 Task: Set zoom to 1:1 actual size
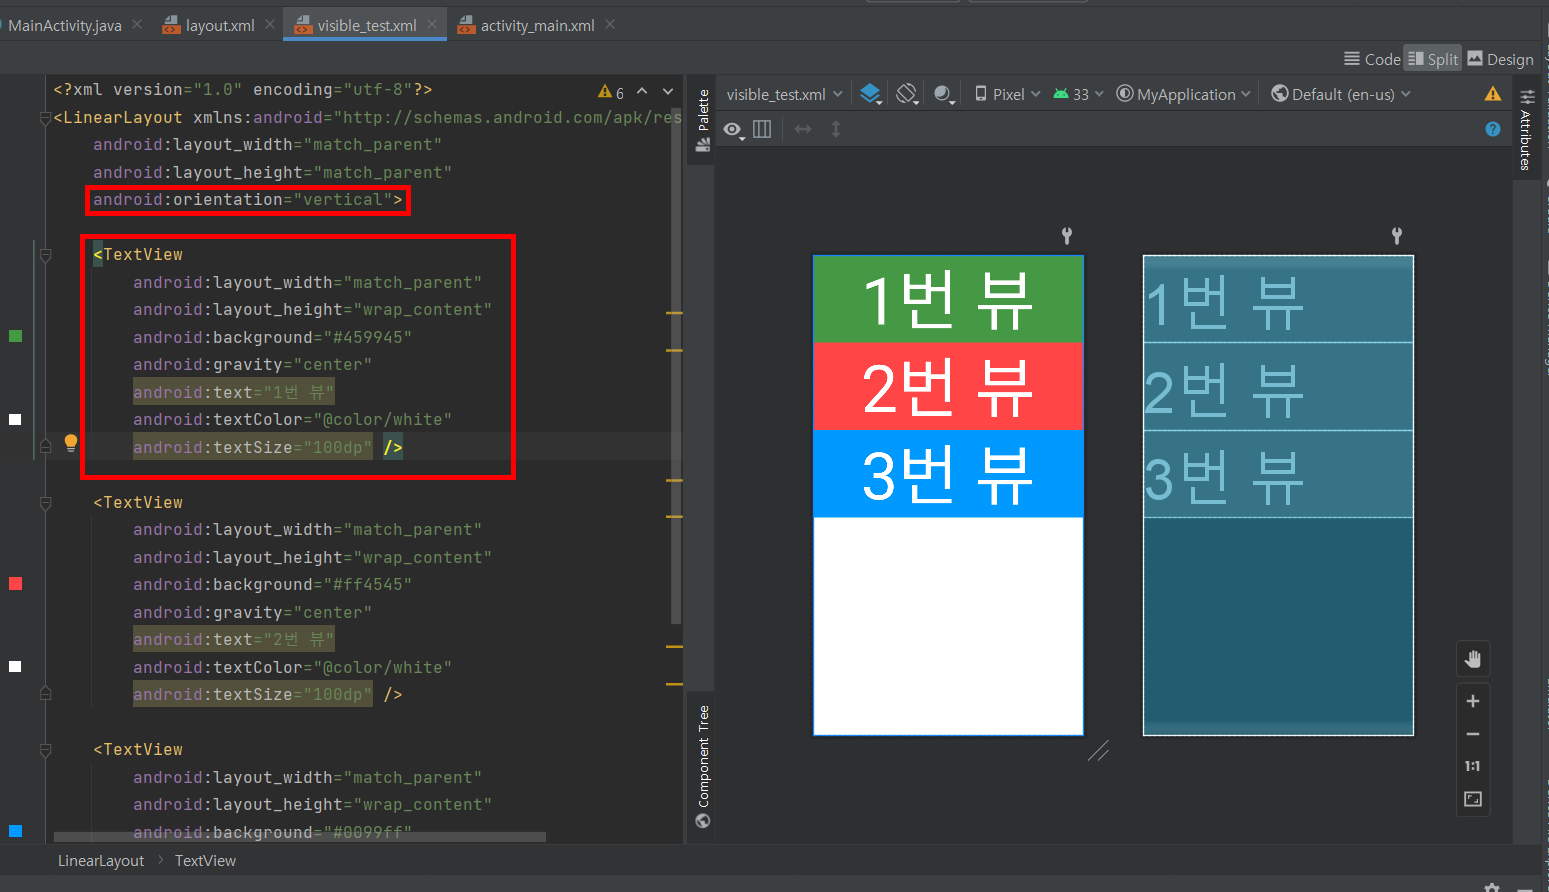tap(1473, 766)
